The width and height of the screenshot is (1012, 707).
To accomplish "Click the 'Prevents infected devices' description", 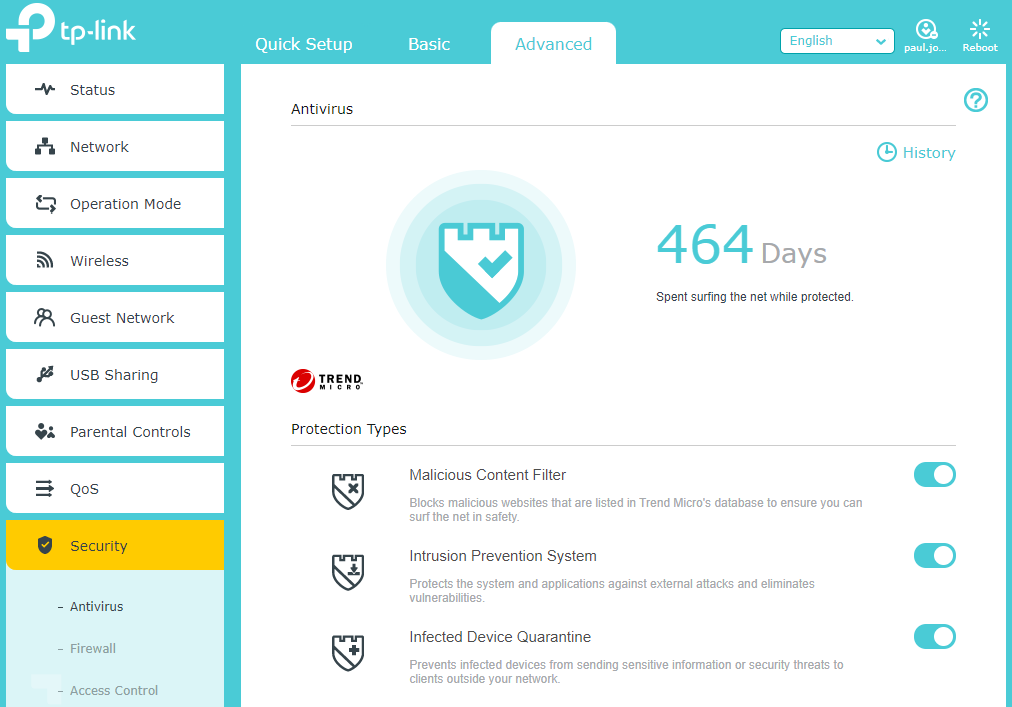I will pos(626,671).
